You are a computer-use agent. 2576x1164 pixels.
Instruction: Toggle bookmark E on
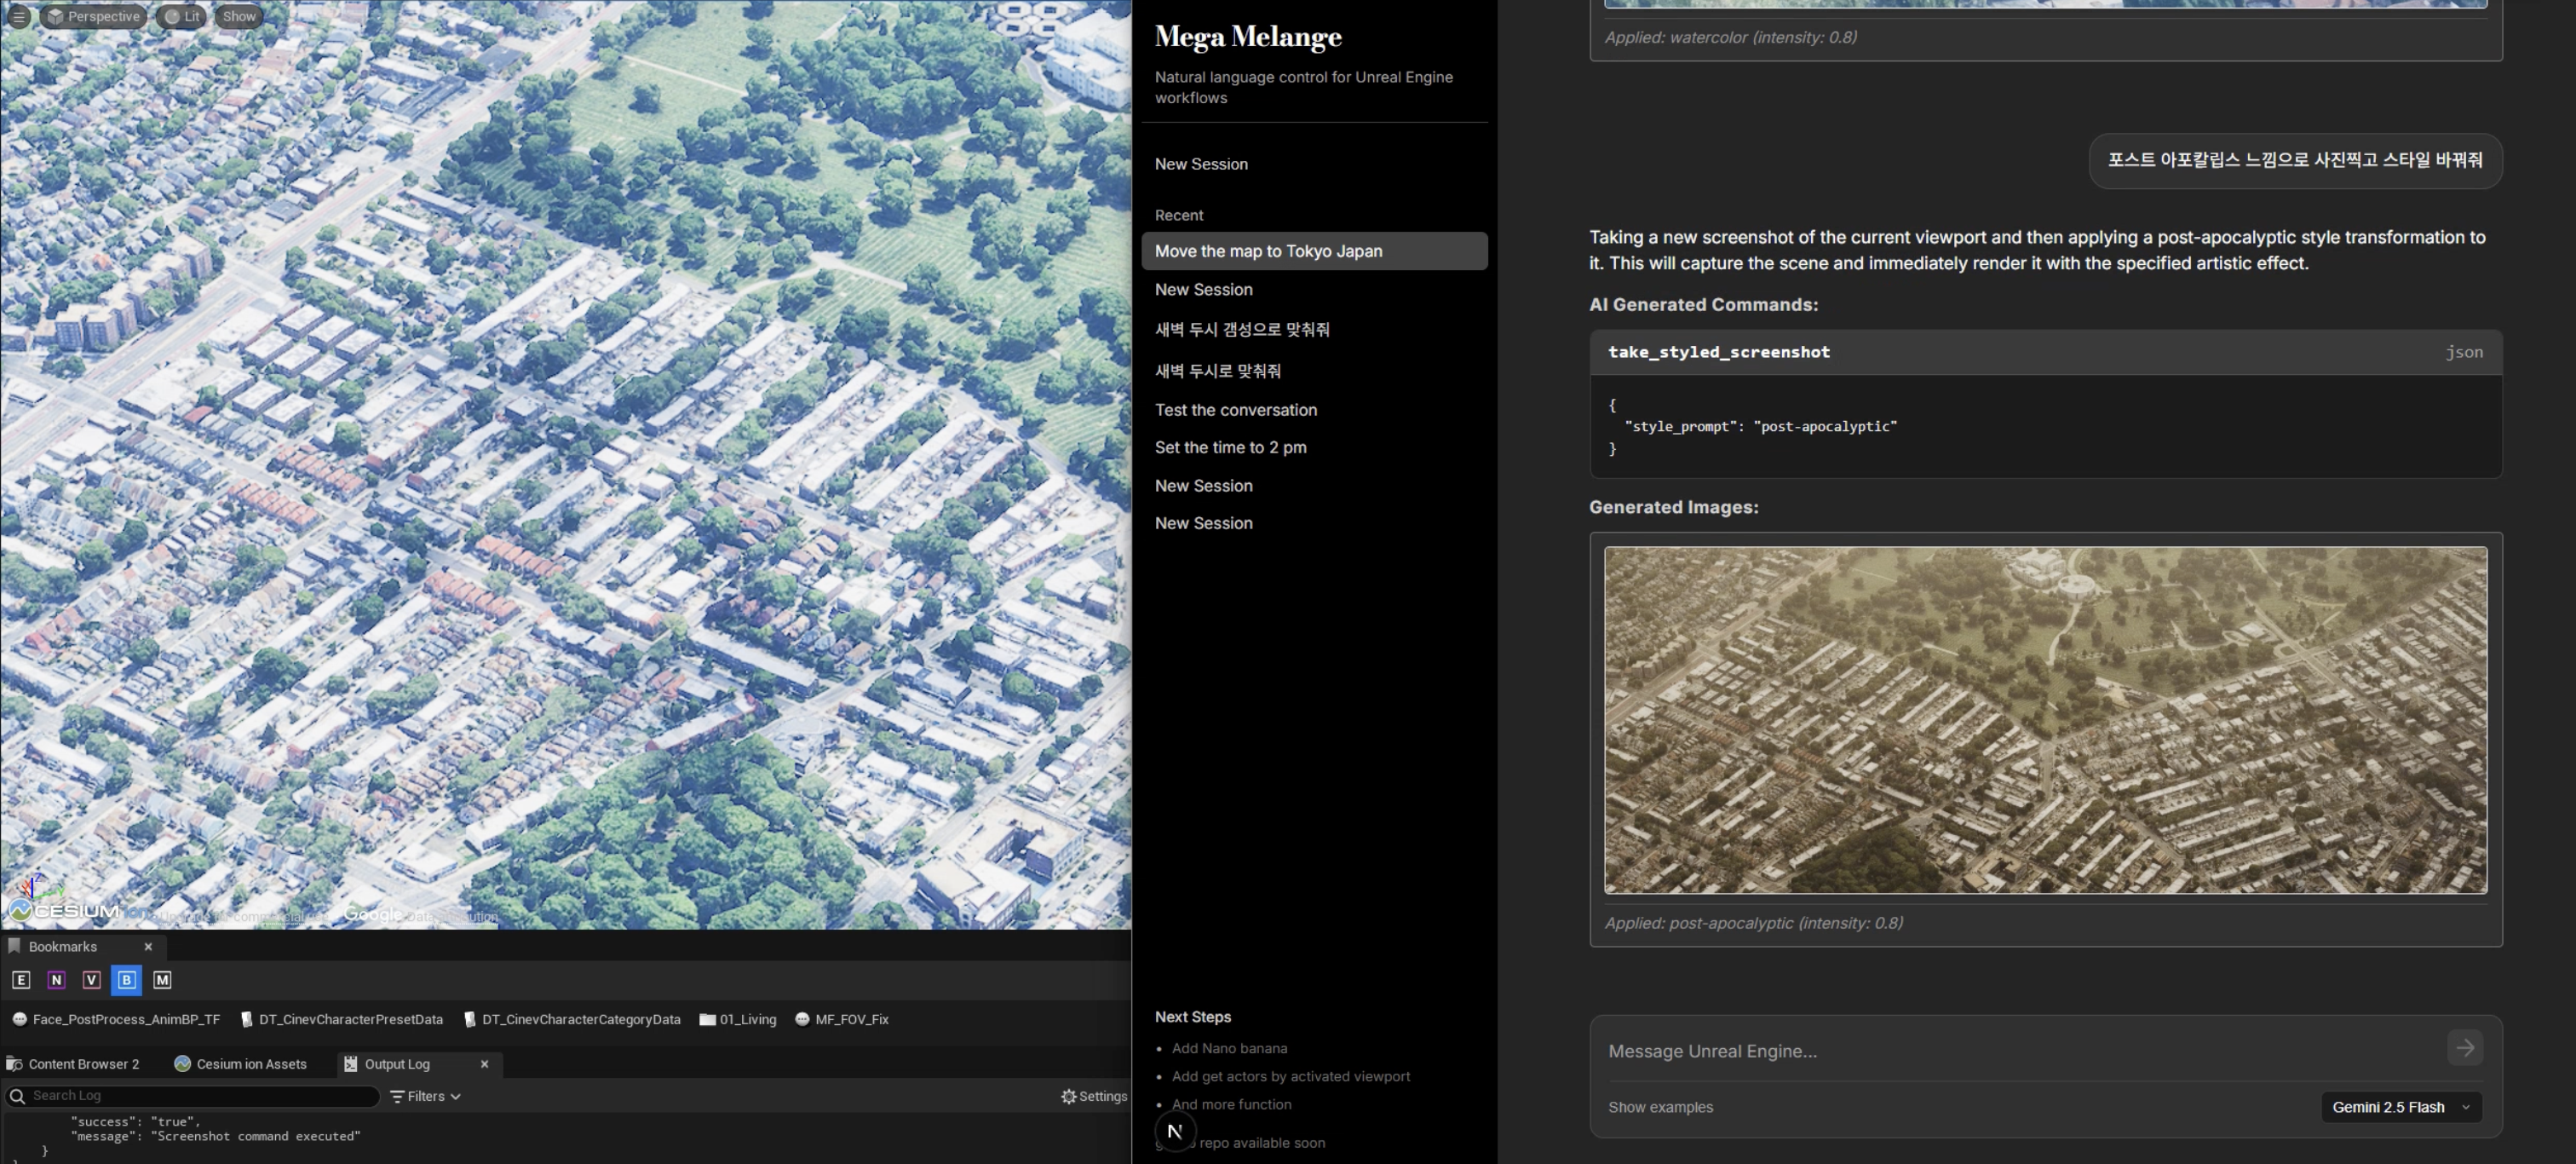(21, 980)
